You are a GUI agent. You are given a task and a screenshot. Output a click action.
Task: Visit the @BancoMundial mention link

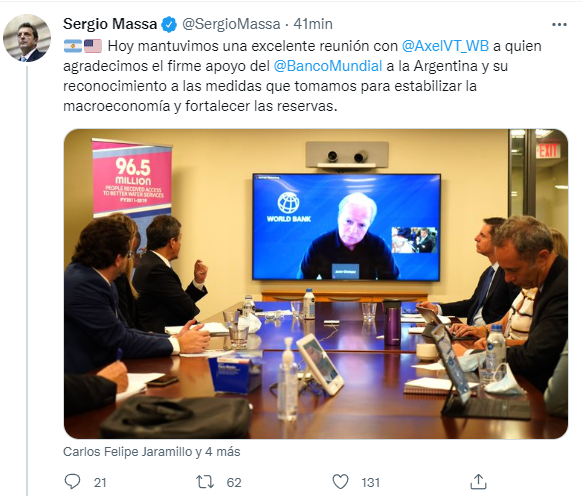(x=328, y=66)
